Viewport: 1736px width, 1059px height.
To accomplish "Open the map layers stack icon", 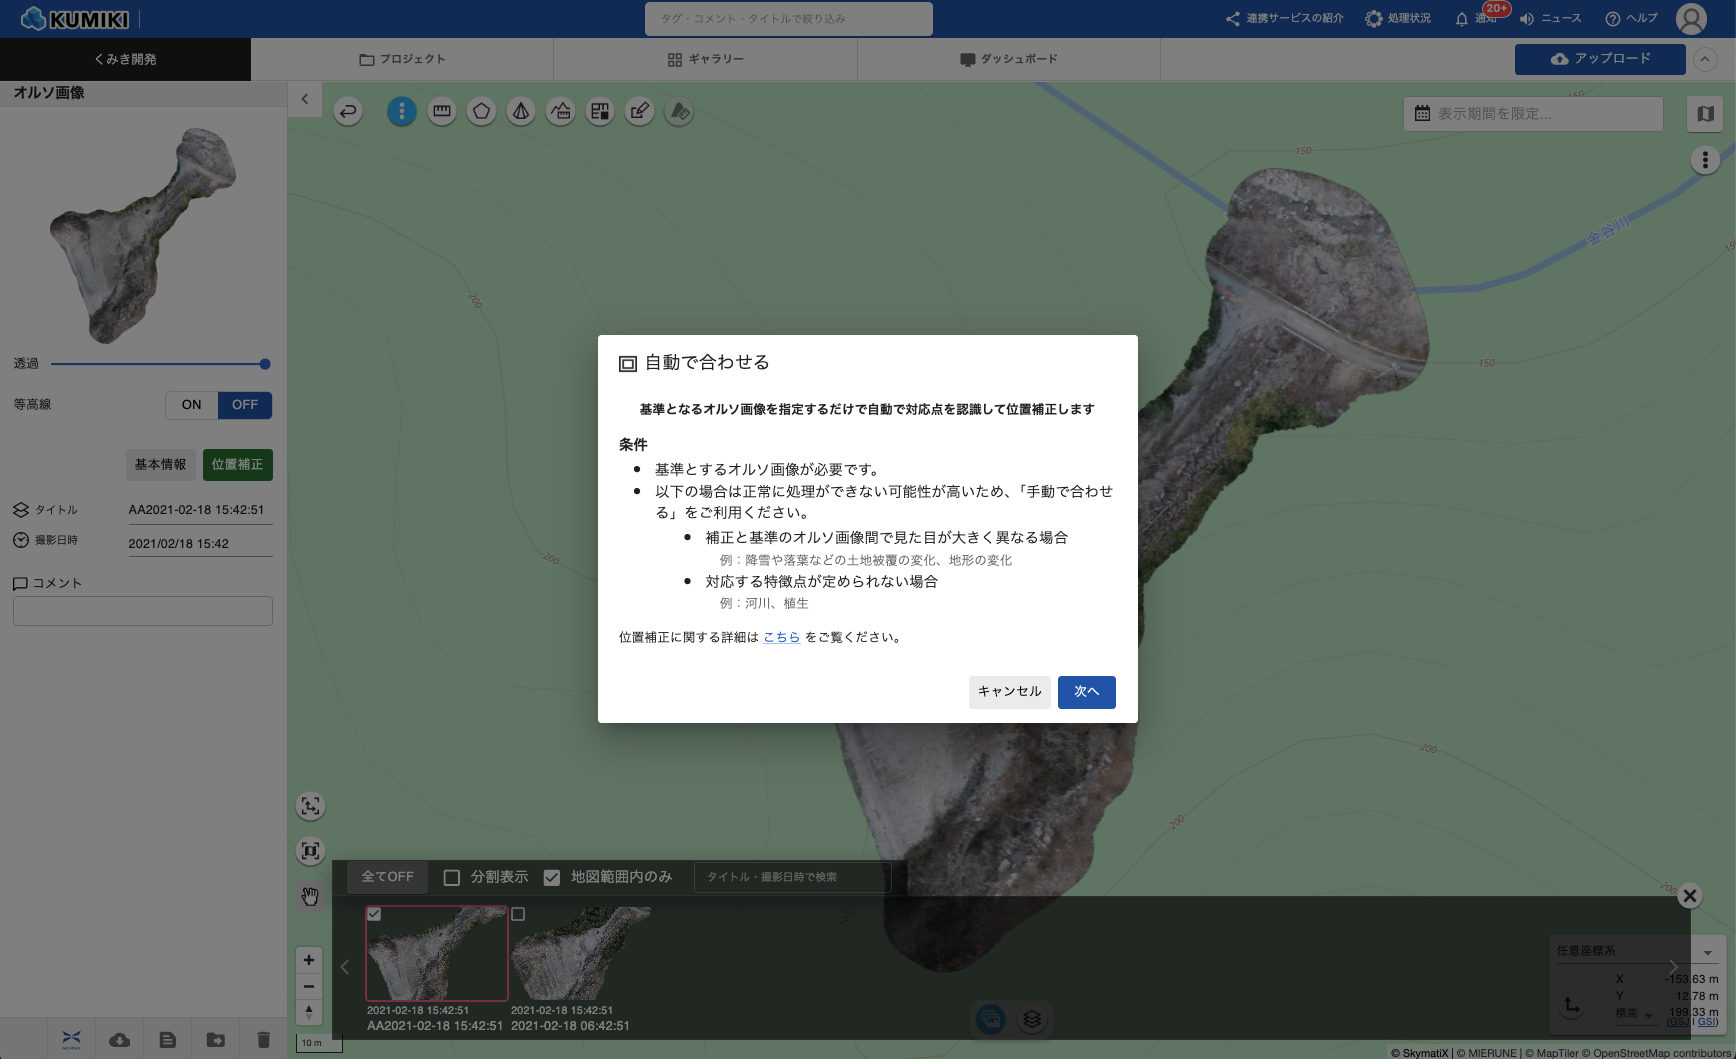I will pos(1032,1019).
